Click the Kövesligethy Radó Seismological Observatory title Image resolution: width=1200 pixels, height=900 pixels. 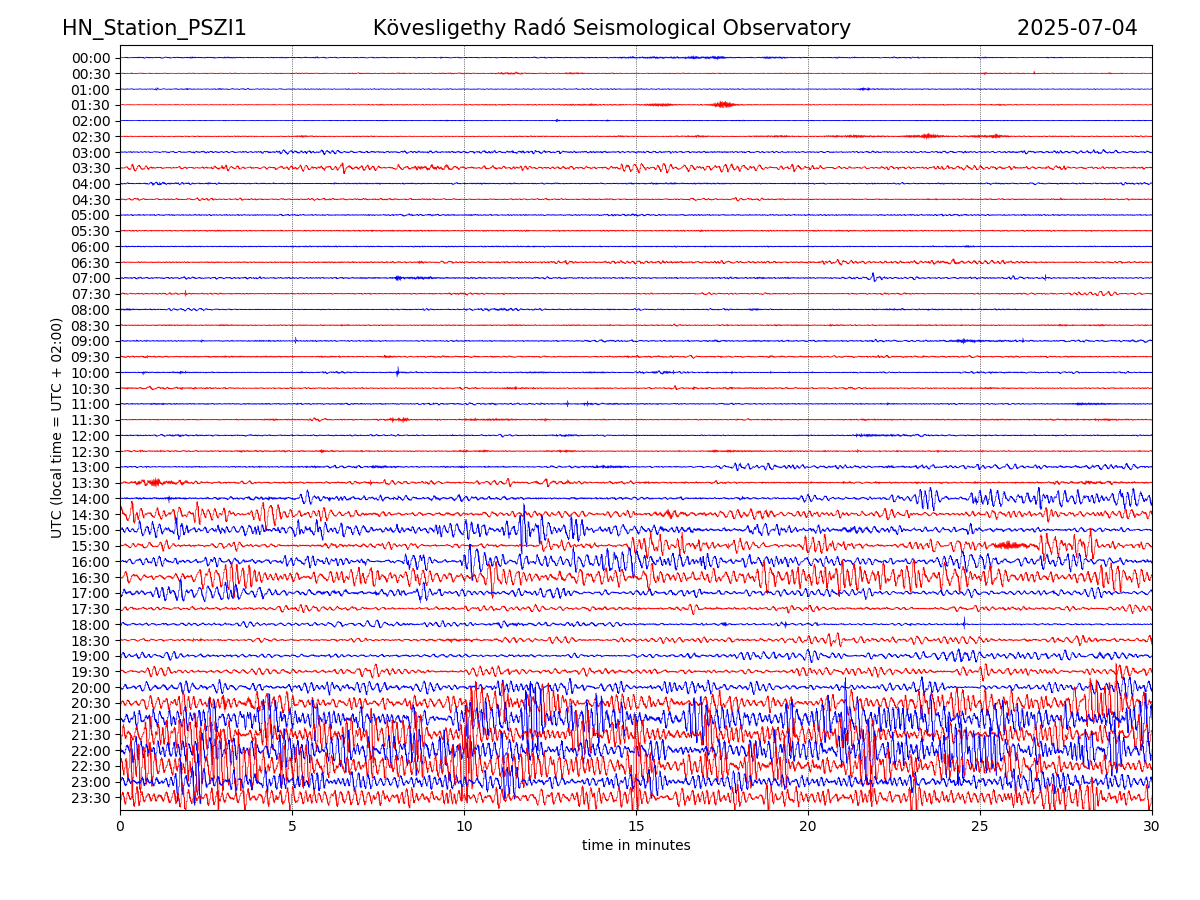pyautogui.click(x=611, y=28)
